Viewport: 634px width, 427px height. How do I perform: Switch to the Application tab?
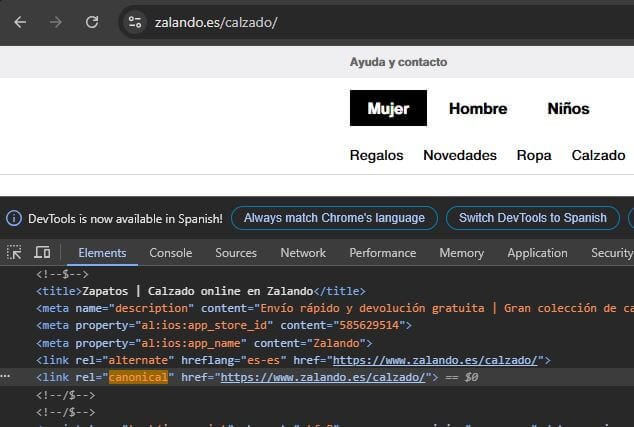[537, 253]
